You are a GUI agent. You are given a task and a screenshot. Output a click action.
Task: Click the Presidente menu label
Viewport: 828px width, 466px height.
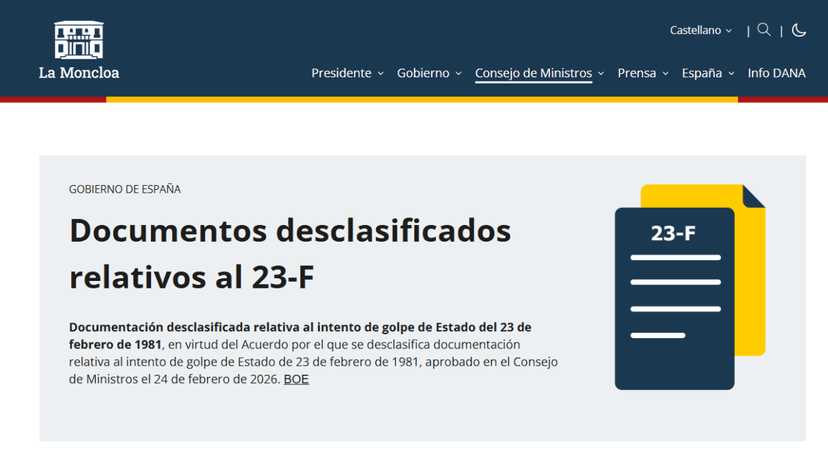pos(341,73)
